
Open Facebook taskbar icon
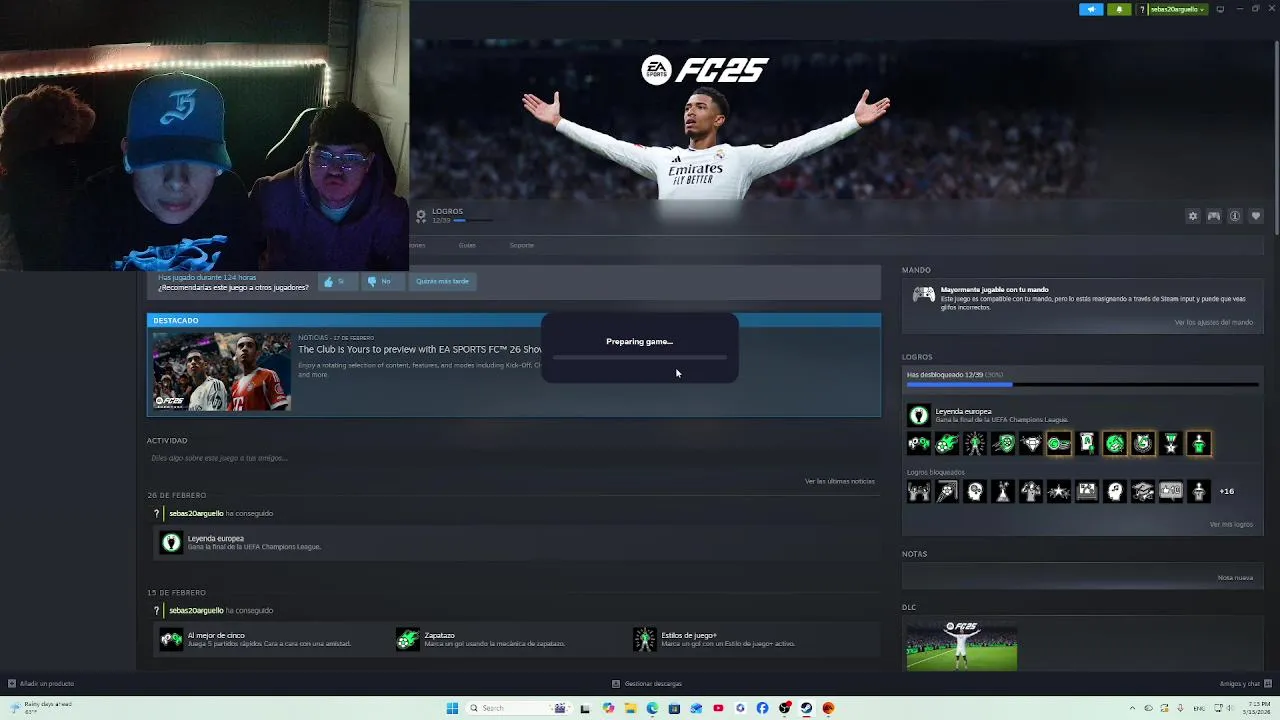tap(762, 708)
